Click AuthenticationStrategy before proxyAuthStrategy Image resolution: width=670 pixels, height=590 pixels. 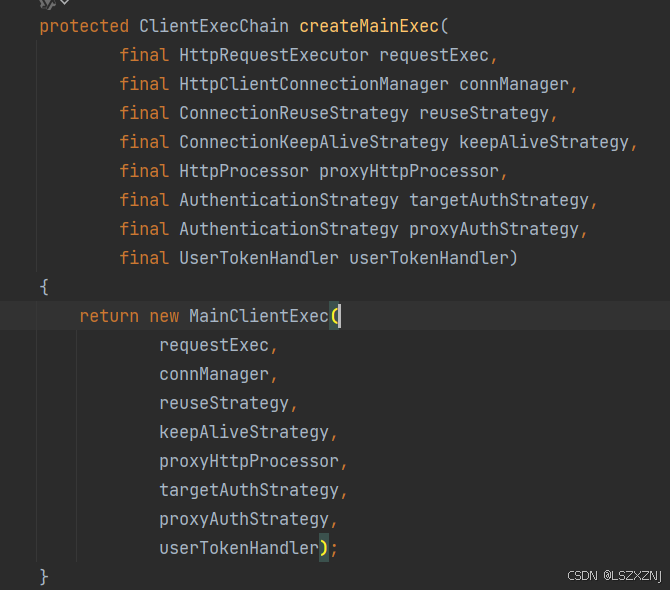[x=289, y=230]
